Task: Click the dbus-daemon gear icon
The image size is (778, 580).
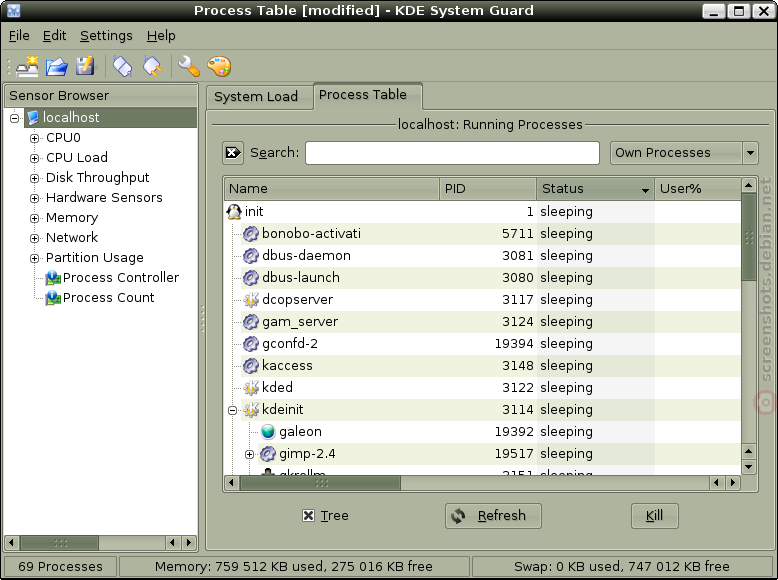Action: coord(251,256)
